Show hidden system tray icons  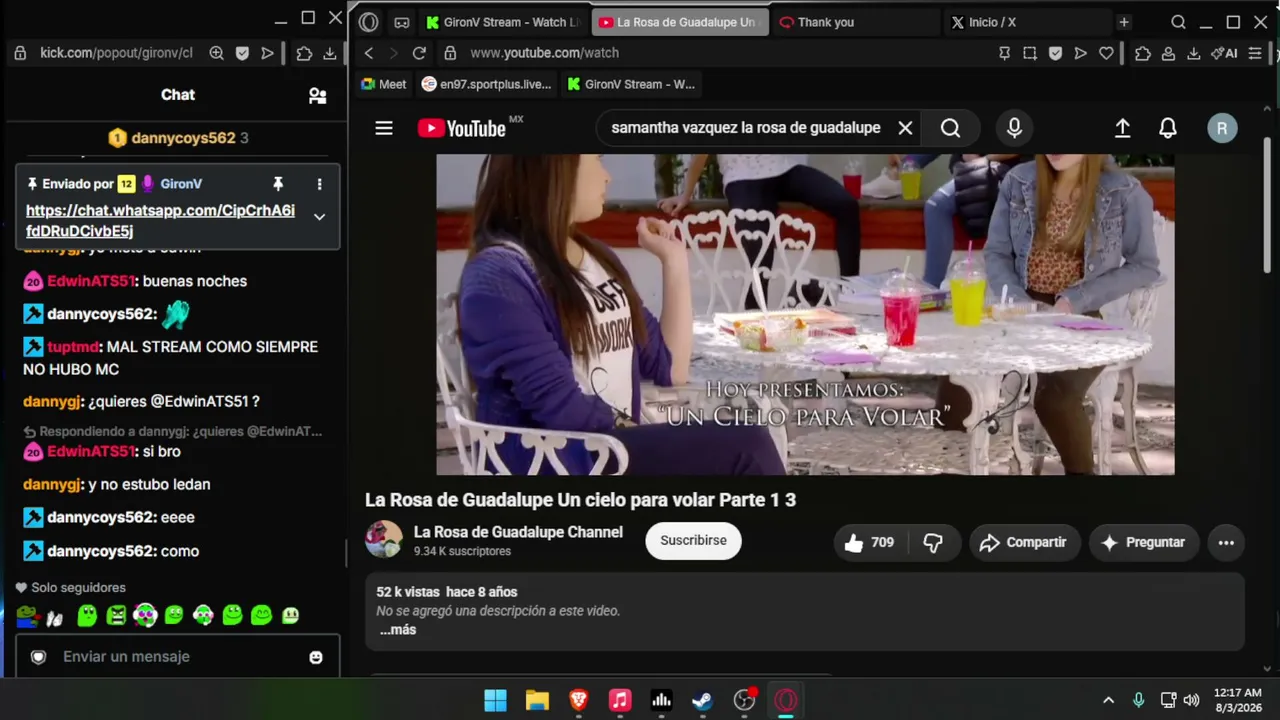click(1108, 700)
